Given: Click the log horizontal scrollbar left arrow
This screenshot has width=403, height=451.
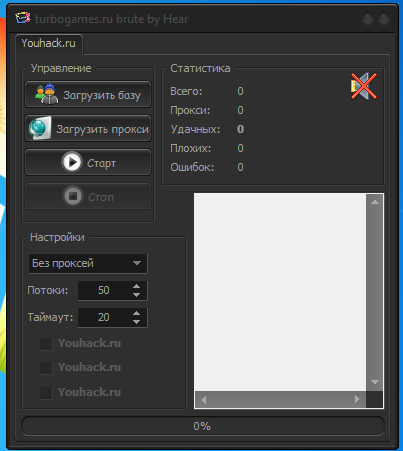Looking at the screenshot, I should [204, 399].
